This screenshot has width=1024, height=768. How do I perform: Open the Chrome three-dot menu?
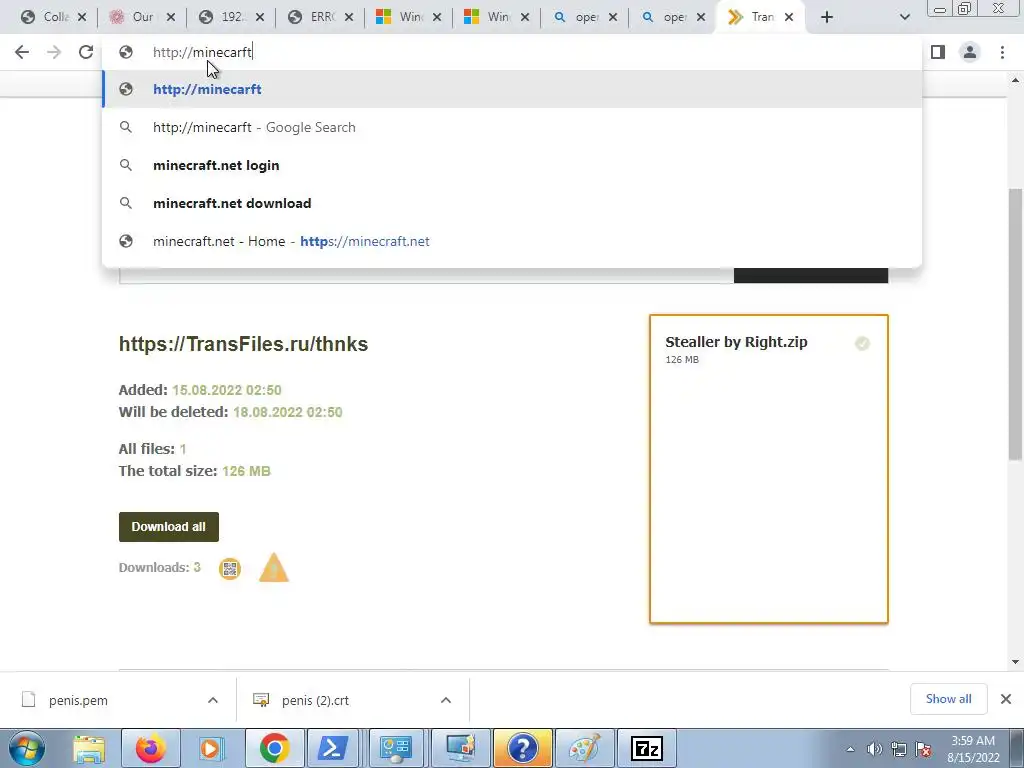[x=1002, y=52]
